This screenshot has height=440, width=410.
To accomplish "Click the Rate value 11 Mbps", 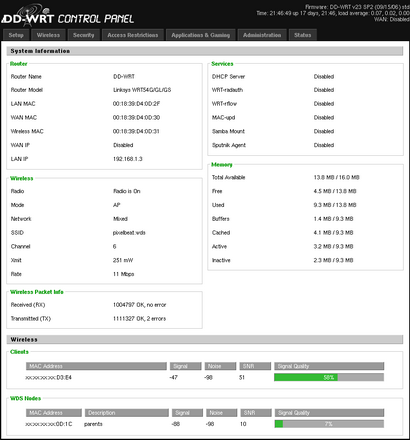I will point(123,274).
